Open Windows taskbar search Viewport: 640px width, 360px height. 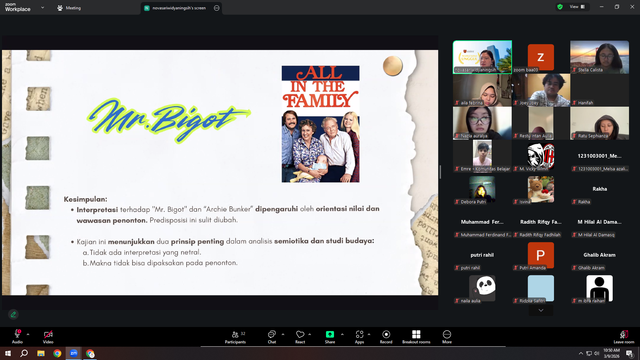pyautogui.click(x=24, y=353)
